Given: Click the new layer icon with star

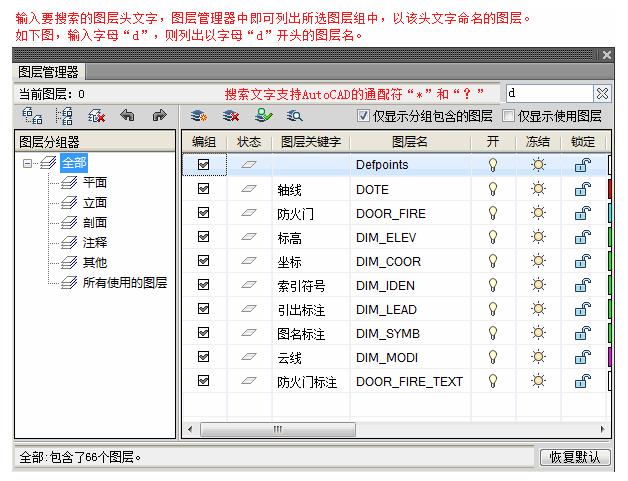Looking at the screenshot, I should 199,116.
